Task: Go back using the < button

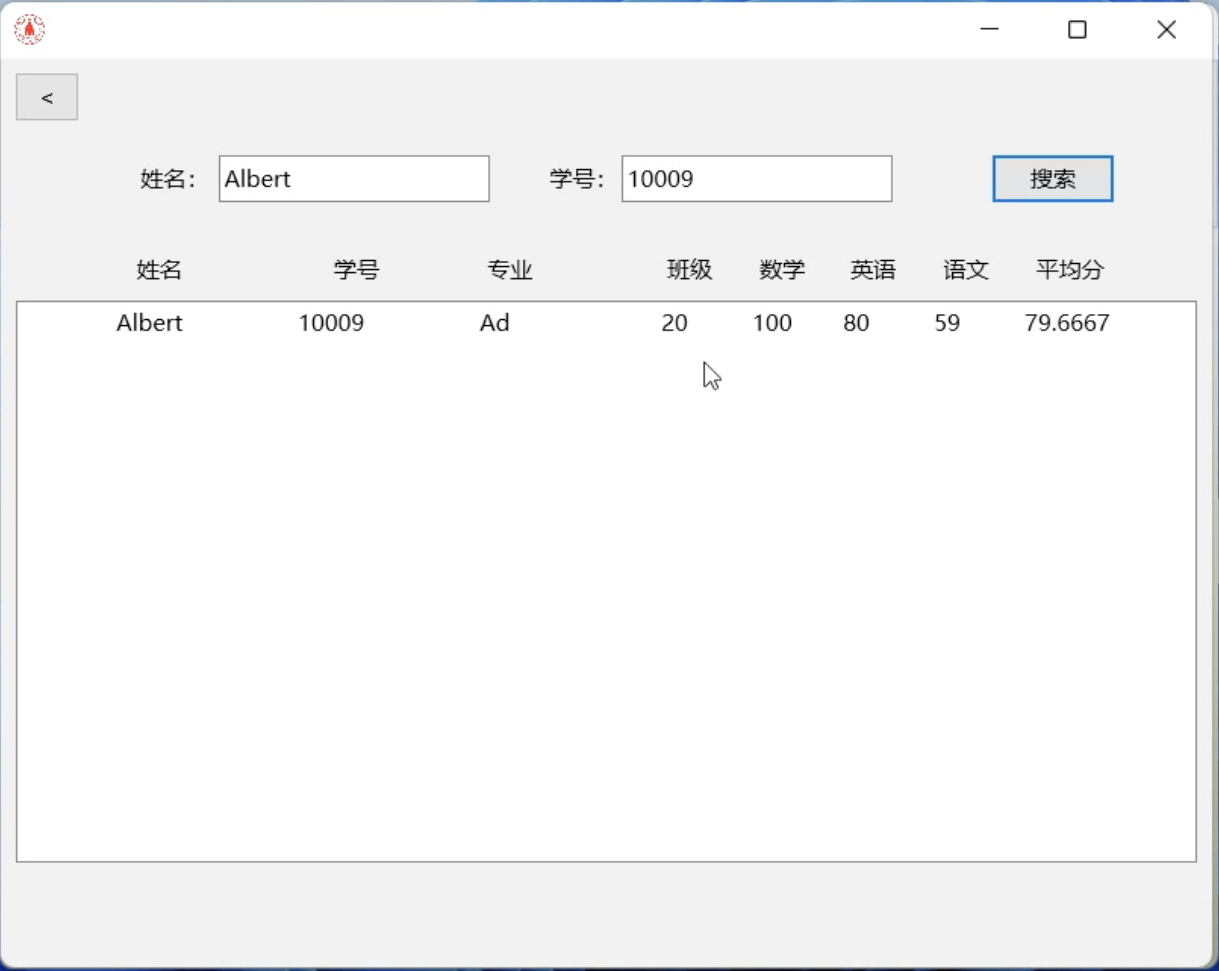Action: pyautogui.click(x=47, y=97)
